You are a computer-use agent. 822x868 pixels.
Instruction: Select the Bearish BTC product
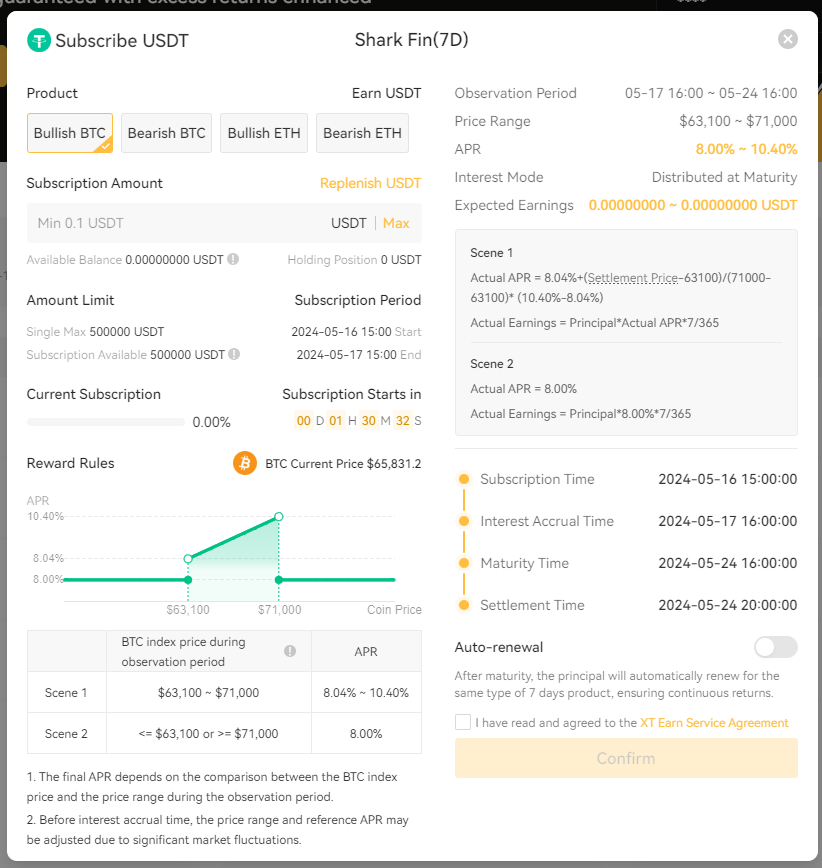click(x=166, y=133)
